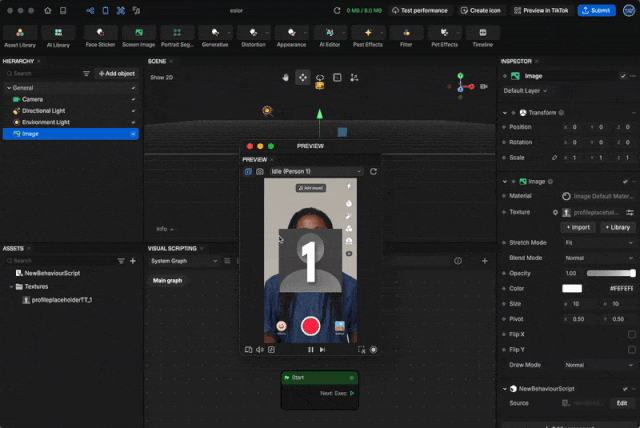The height and width of the screenshot is (428, 640).
Task: Step preview to next frame
Action: 322,350
